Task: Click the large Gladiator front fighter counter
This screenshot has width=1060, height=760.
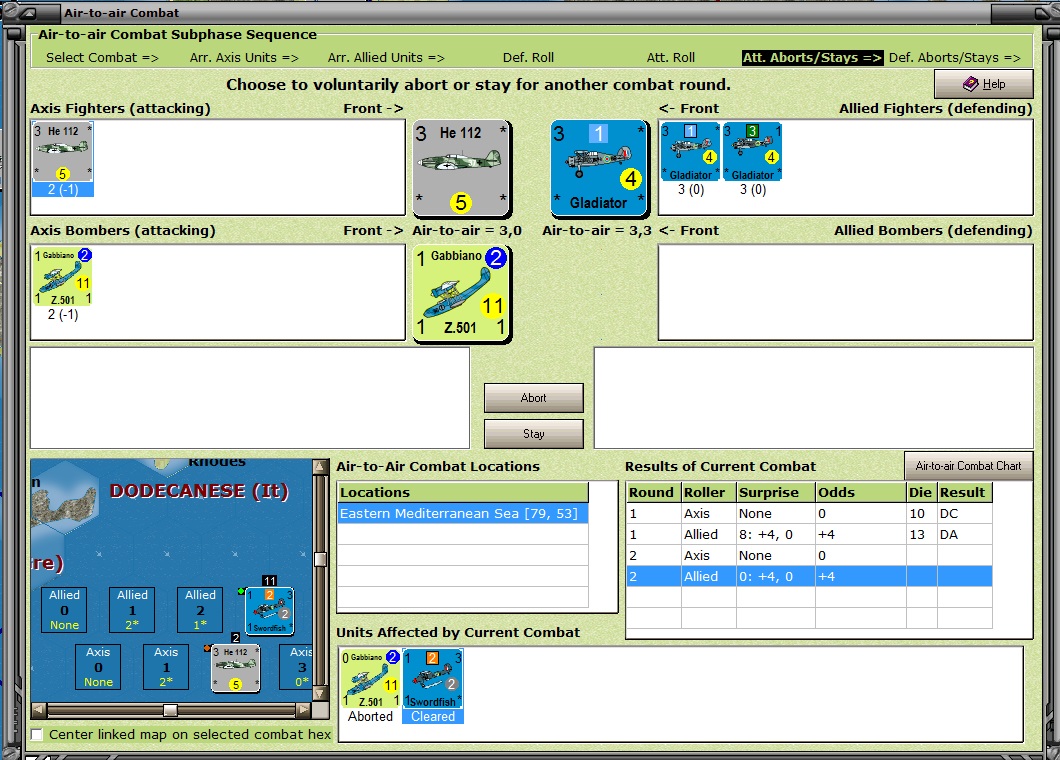Action: pyautogui.click(x=600, y=169)
